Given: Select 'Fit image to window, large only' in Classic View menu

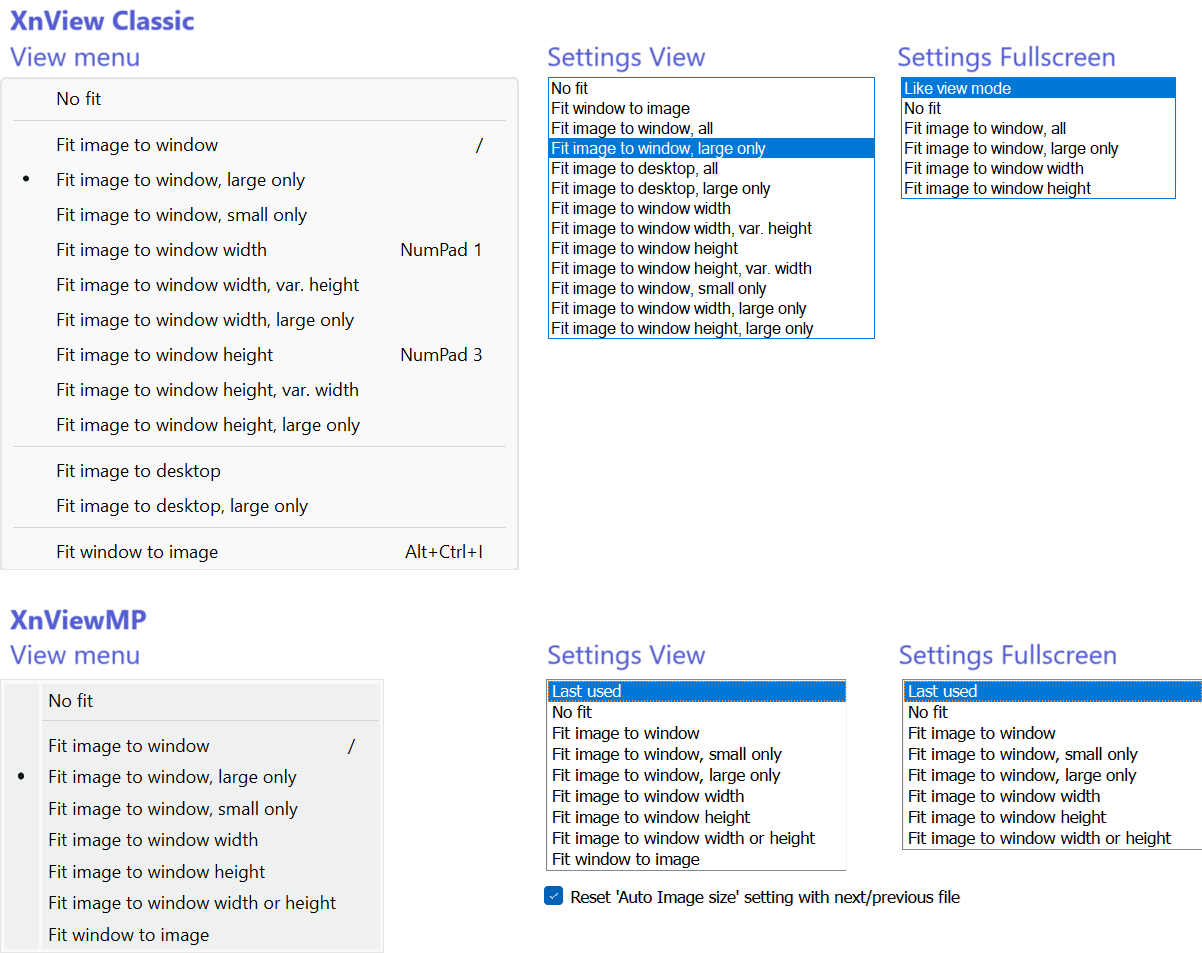Looking at the screenshot, I should coord(180,180).
